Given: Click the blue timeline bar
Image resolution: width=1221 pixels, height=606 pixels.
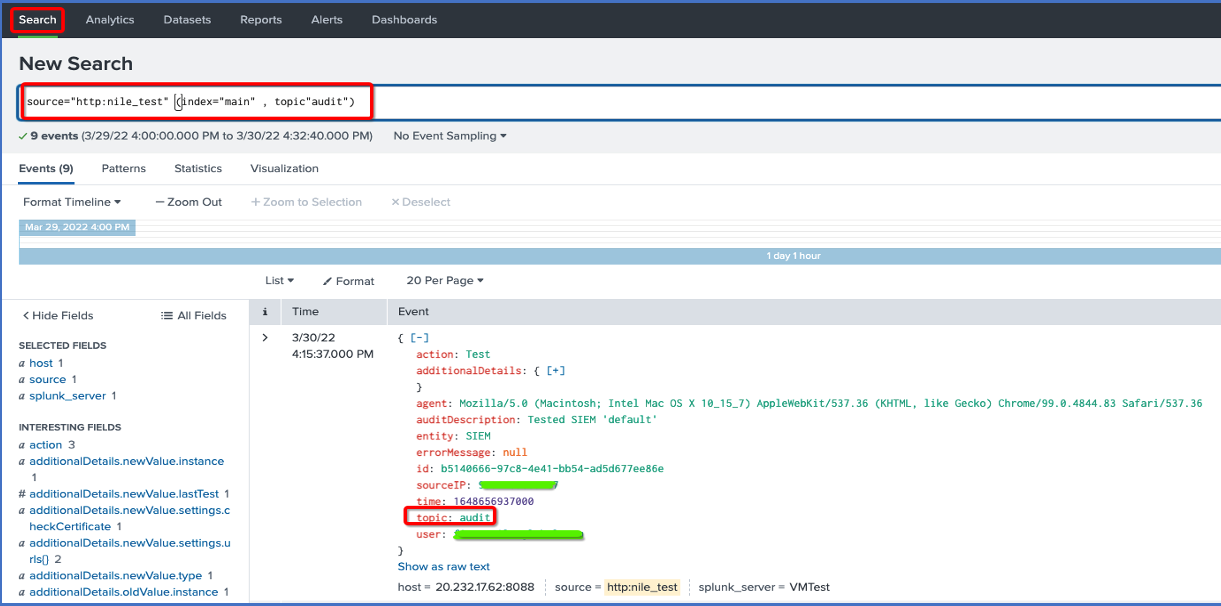Looking at the screenshot, I should point(619,256).
